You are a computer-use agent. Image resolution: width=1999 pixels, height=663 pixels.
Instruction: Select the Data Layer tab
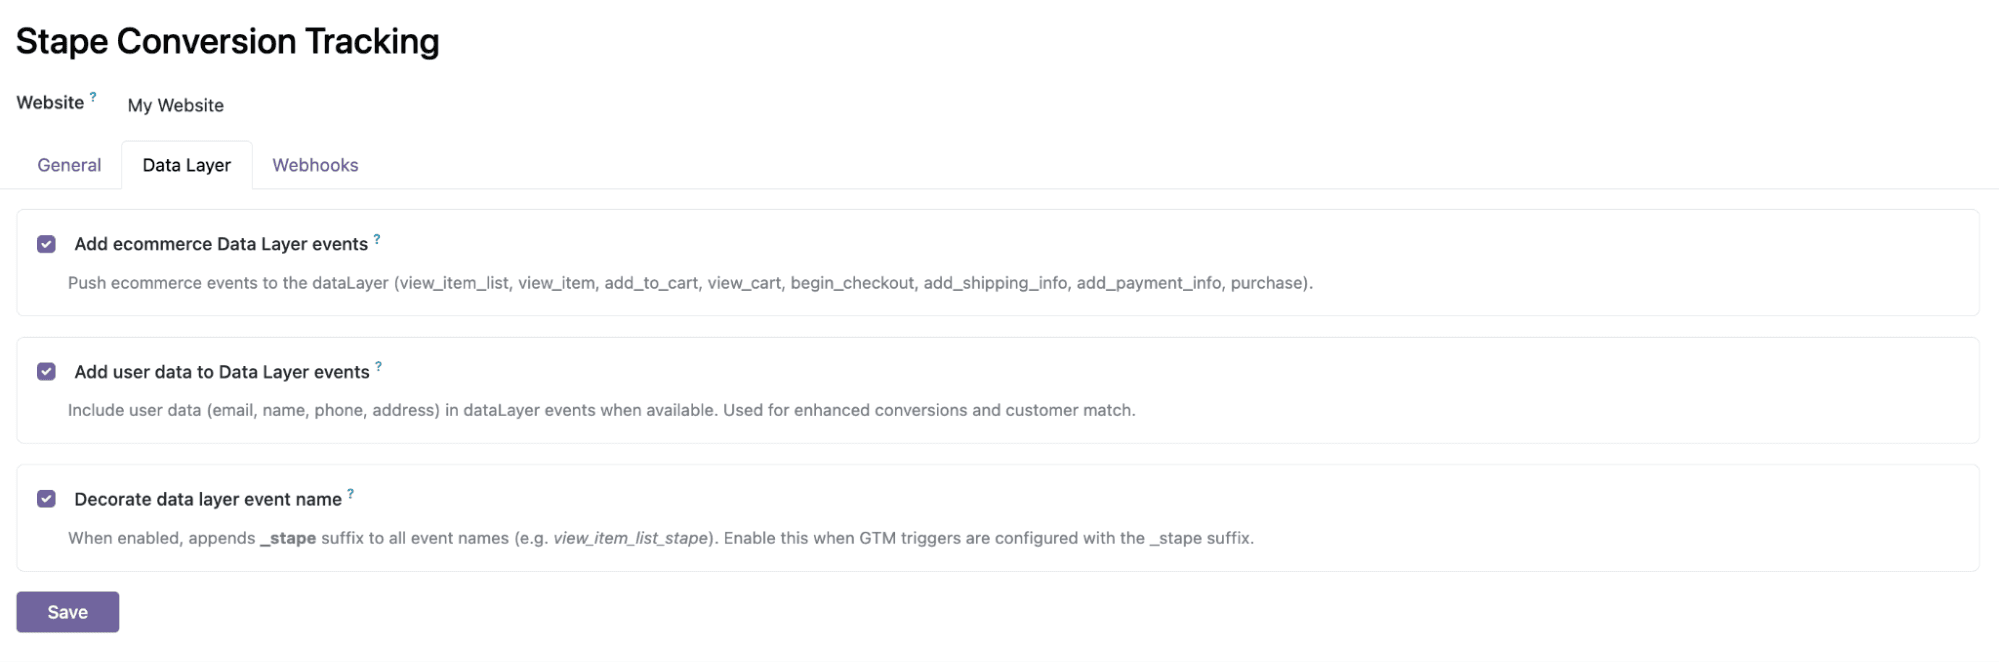pos(186,164)
